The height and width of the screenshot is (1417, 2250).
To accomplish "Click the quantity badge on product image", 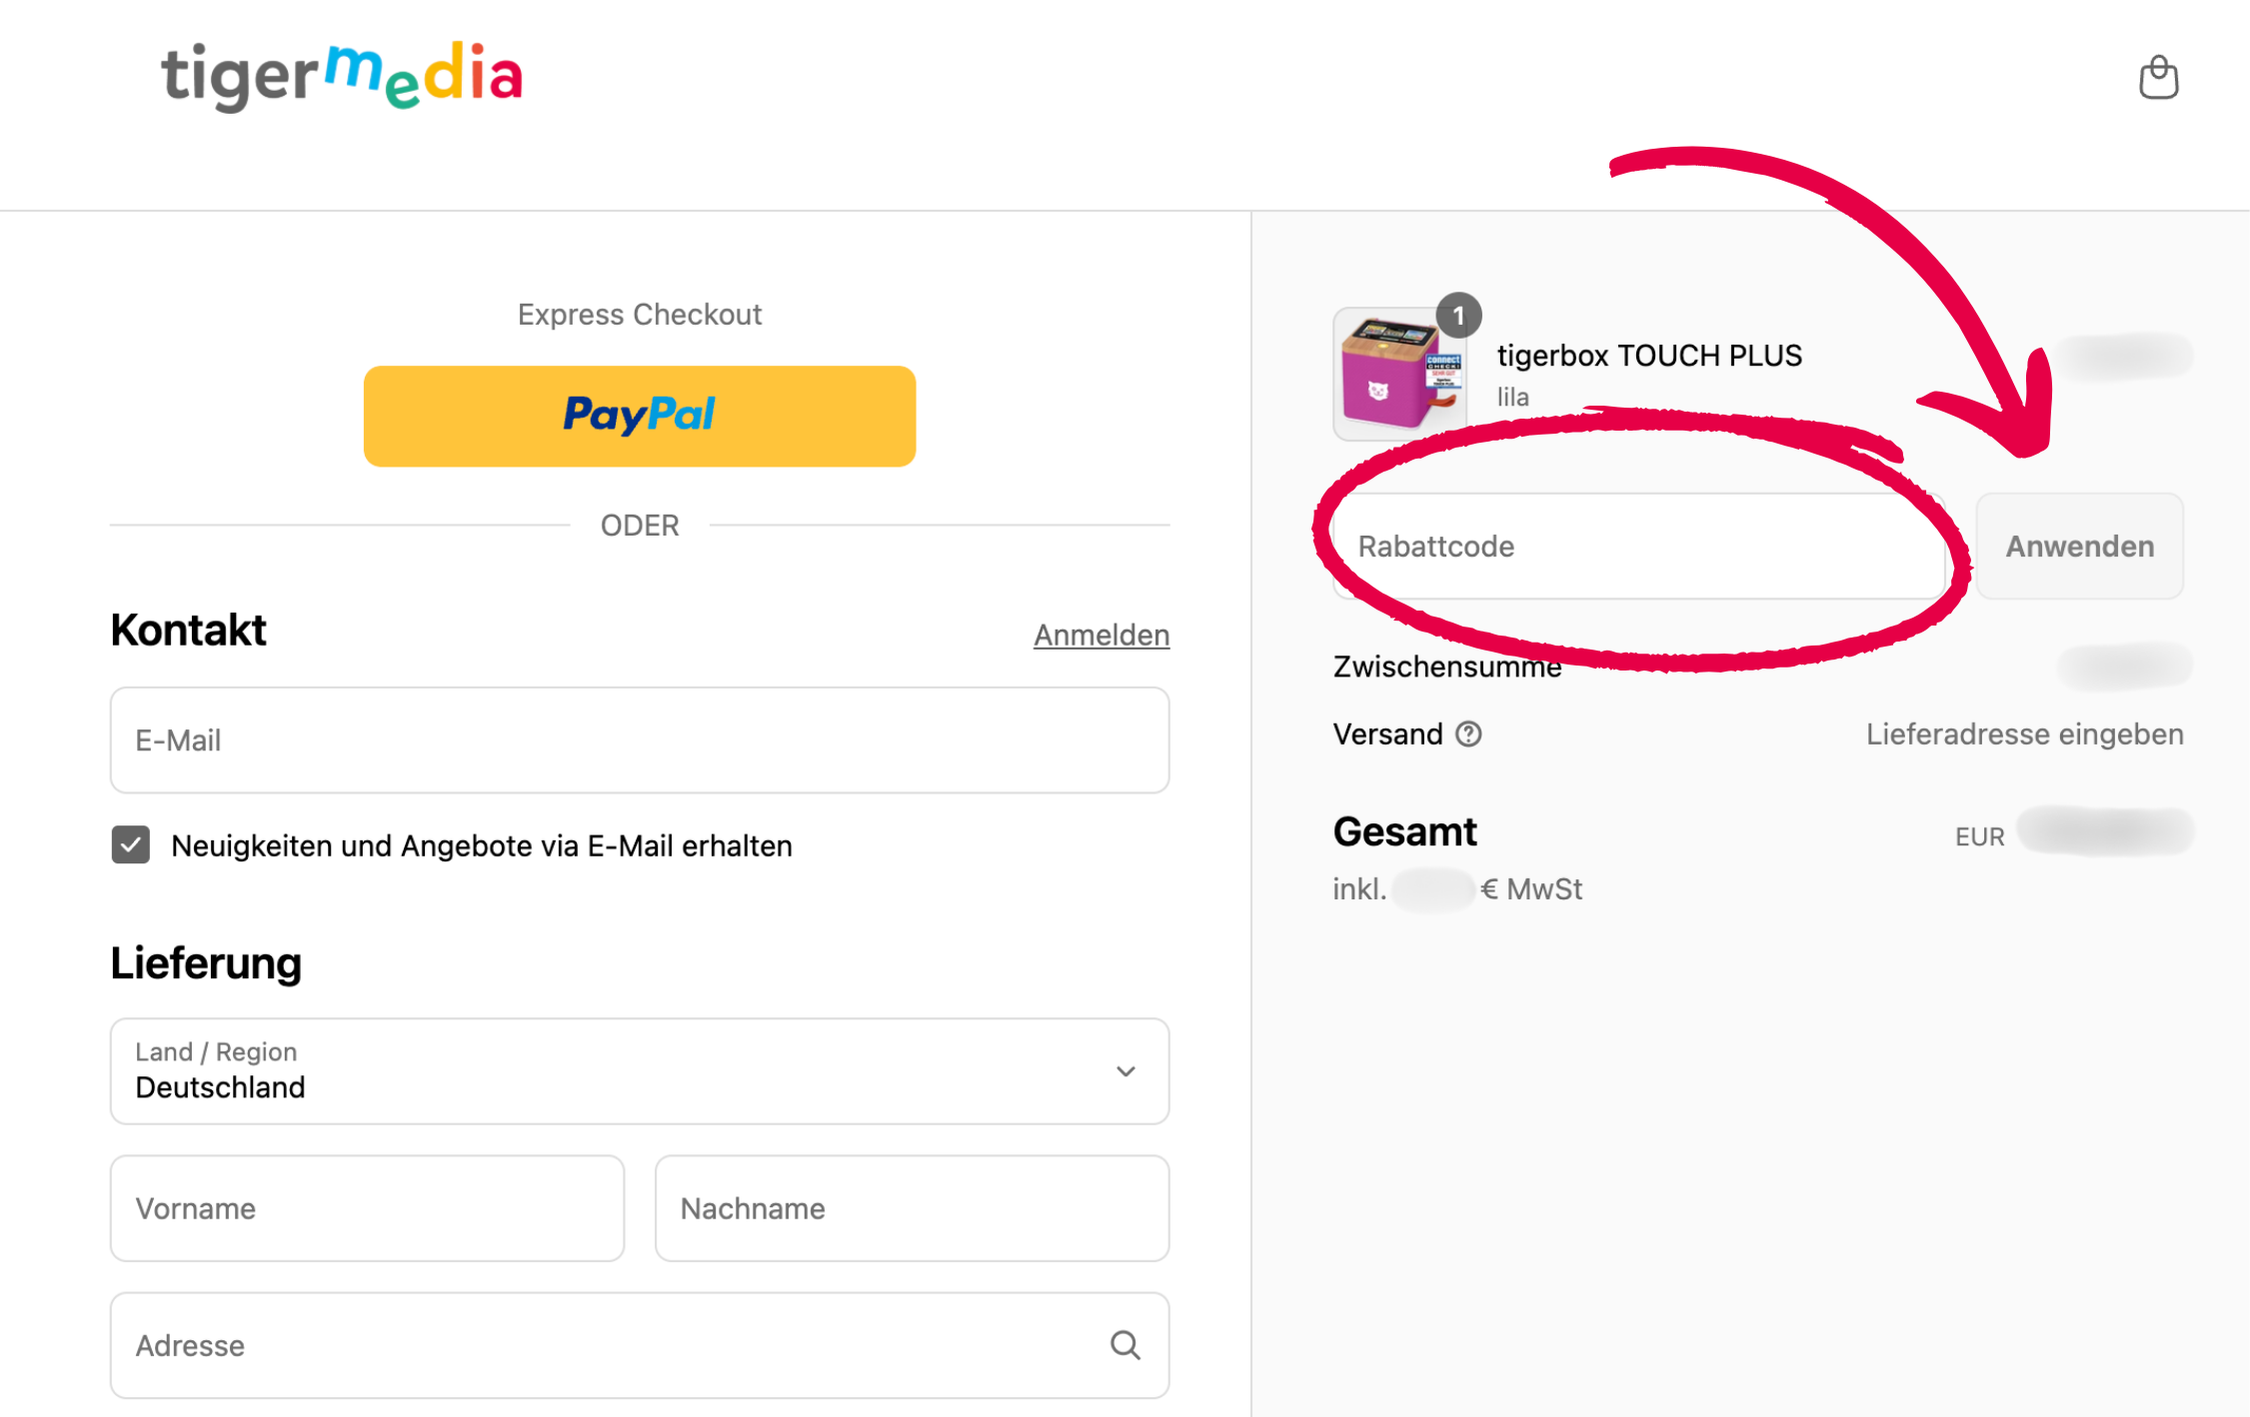I will (1459, 316).
